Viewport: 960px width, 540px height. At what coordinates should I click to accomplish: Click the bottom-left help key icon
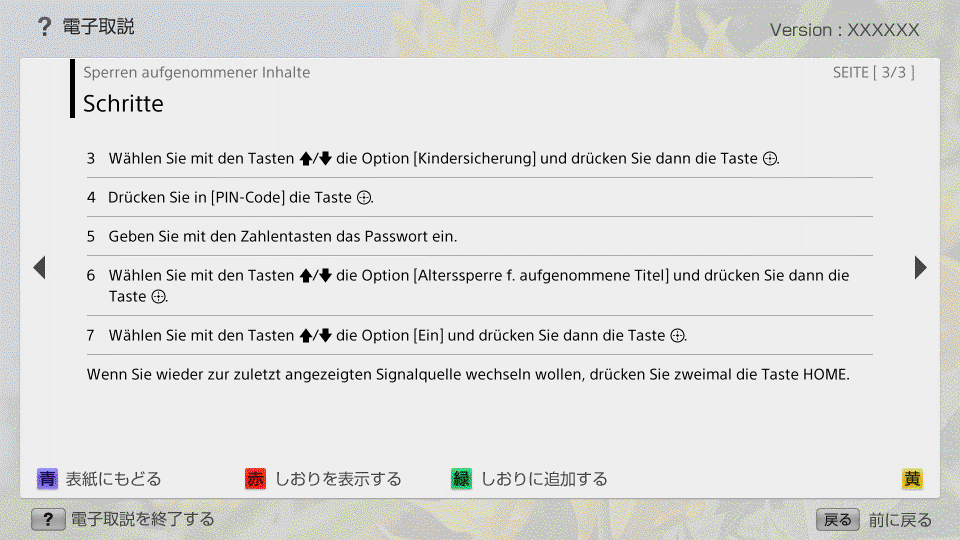(x=48, y=519)
